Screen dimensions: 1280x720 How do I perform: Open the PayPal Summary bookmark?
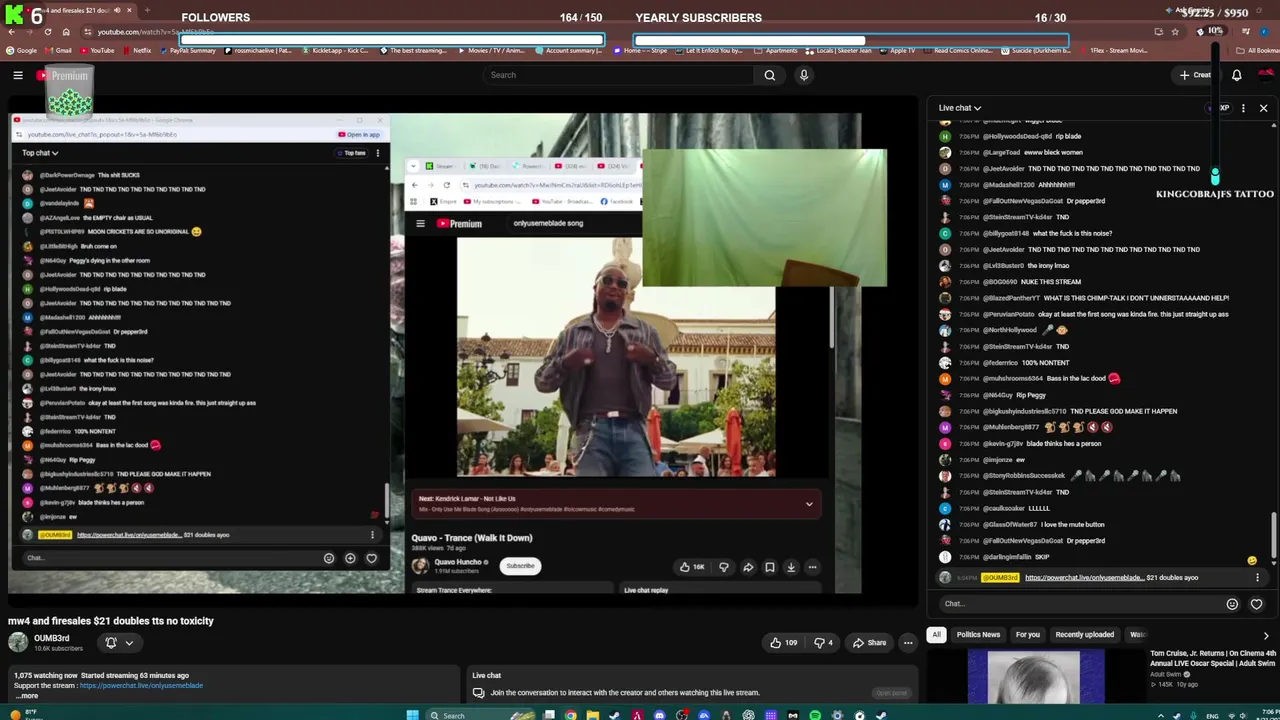[x=189, y=50]
